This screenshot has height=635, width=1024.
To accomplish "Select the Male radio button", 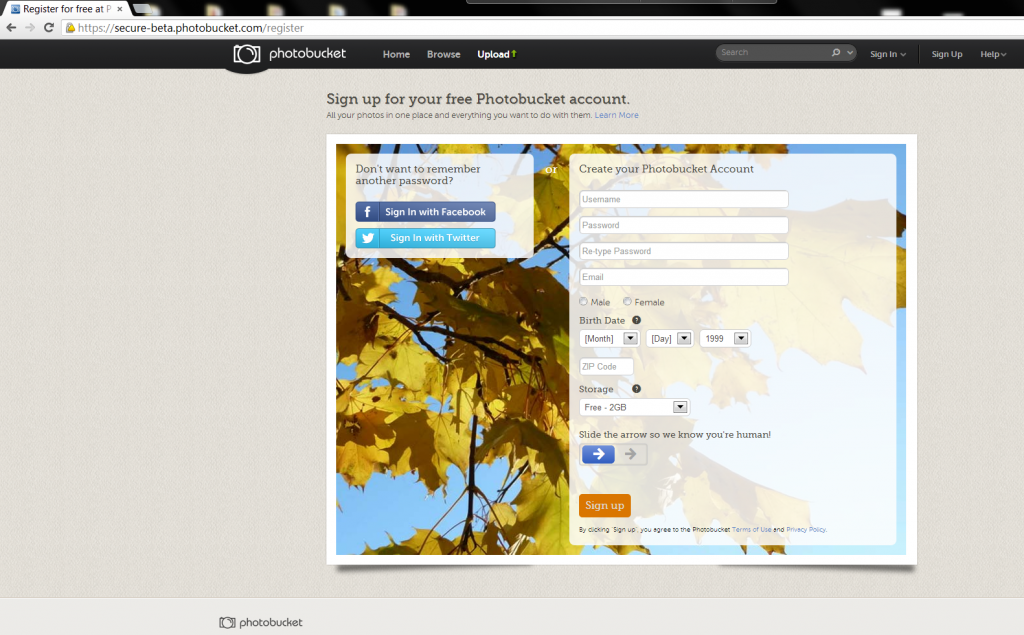I will (583, 302).
